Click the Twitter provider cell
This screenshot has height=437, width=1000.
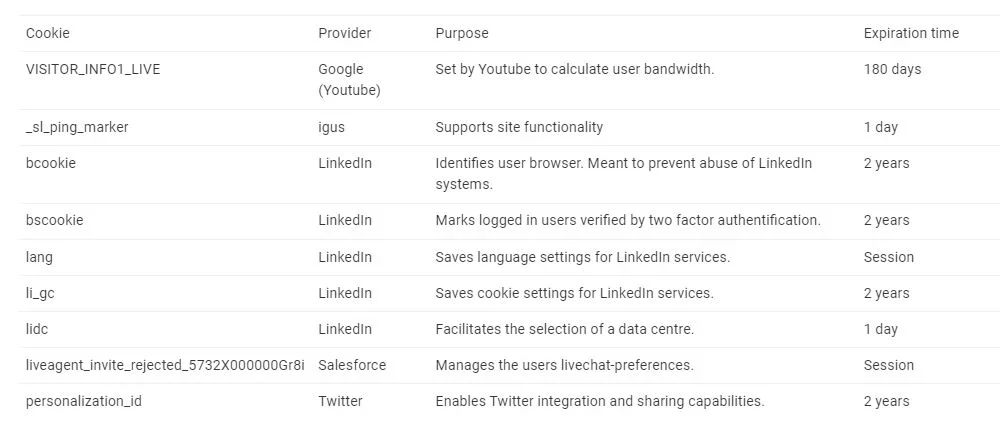341,401
